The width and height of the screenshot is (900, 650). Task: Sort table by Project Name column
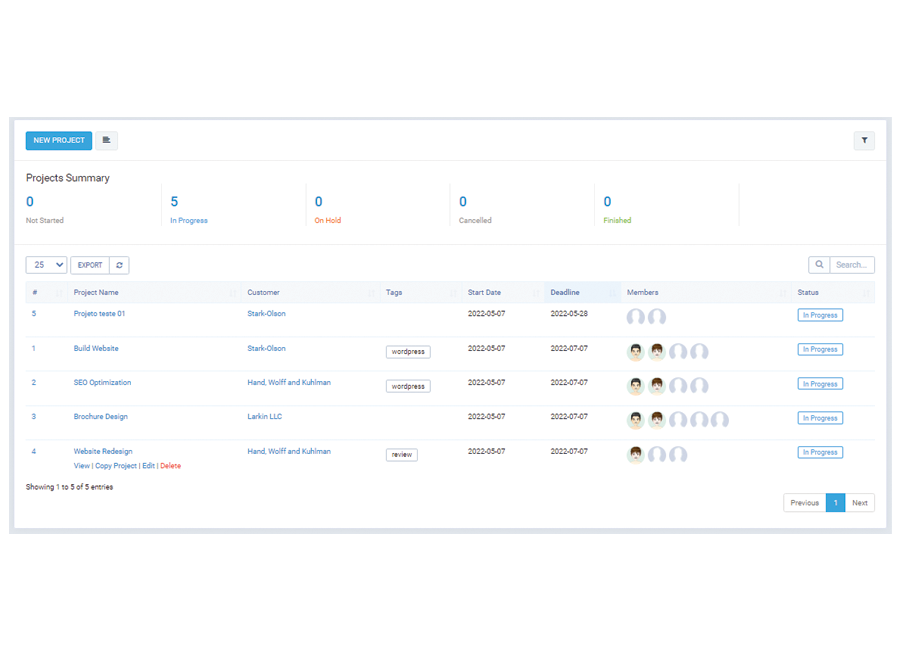click(96, 293)
